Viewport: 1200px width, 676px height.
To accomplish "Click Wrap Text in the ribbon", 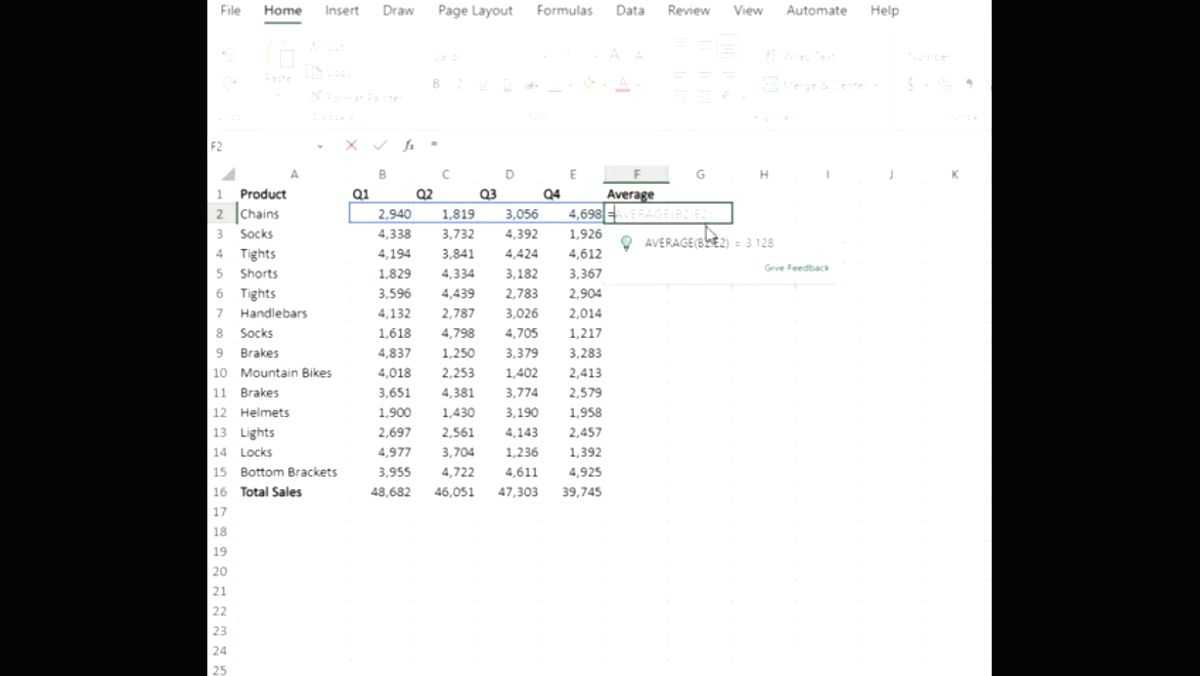I will (x=800, y=56).
